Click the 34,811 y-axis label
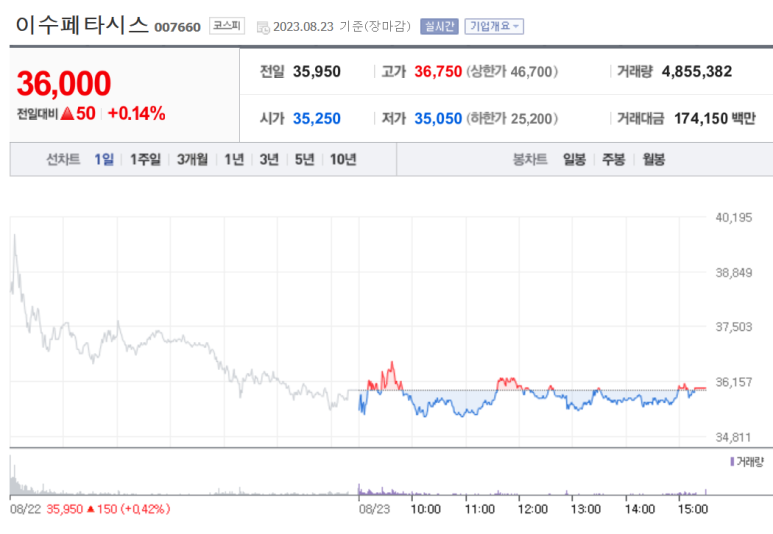The height and width of the screenshot is (534, 773). pyautogui.click(x=734, y=437)
